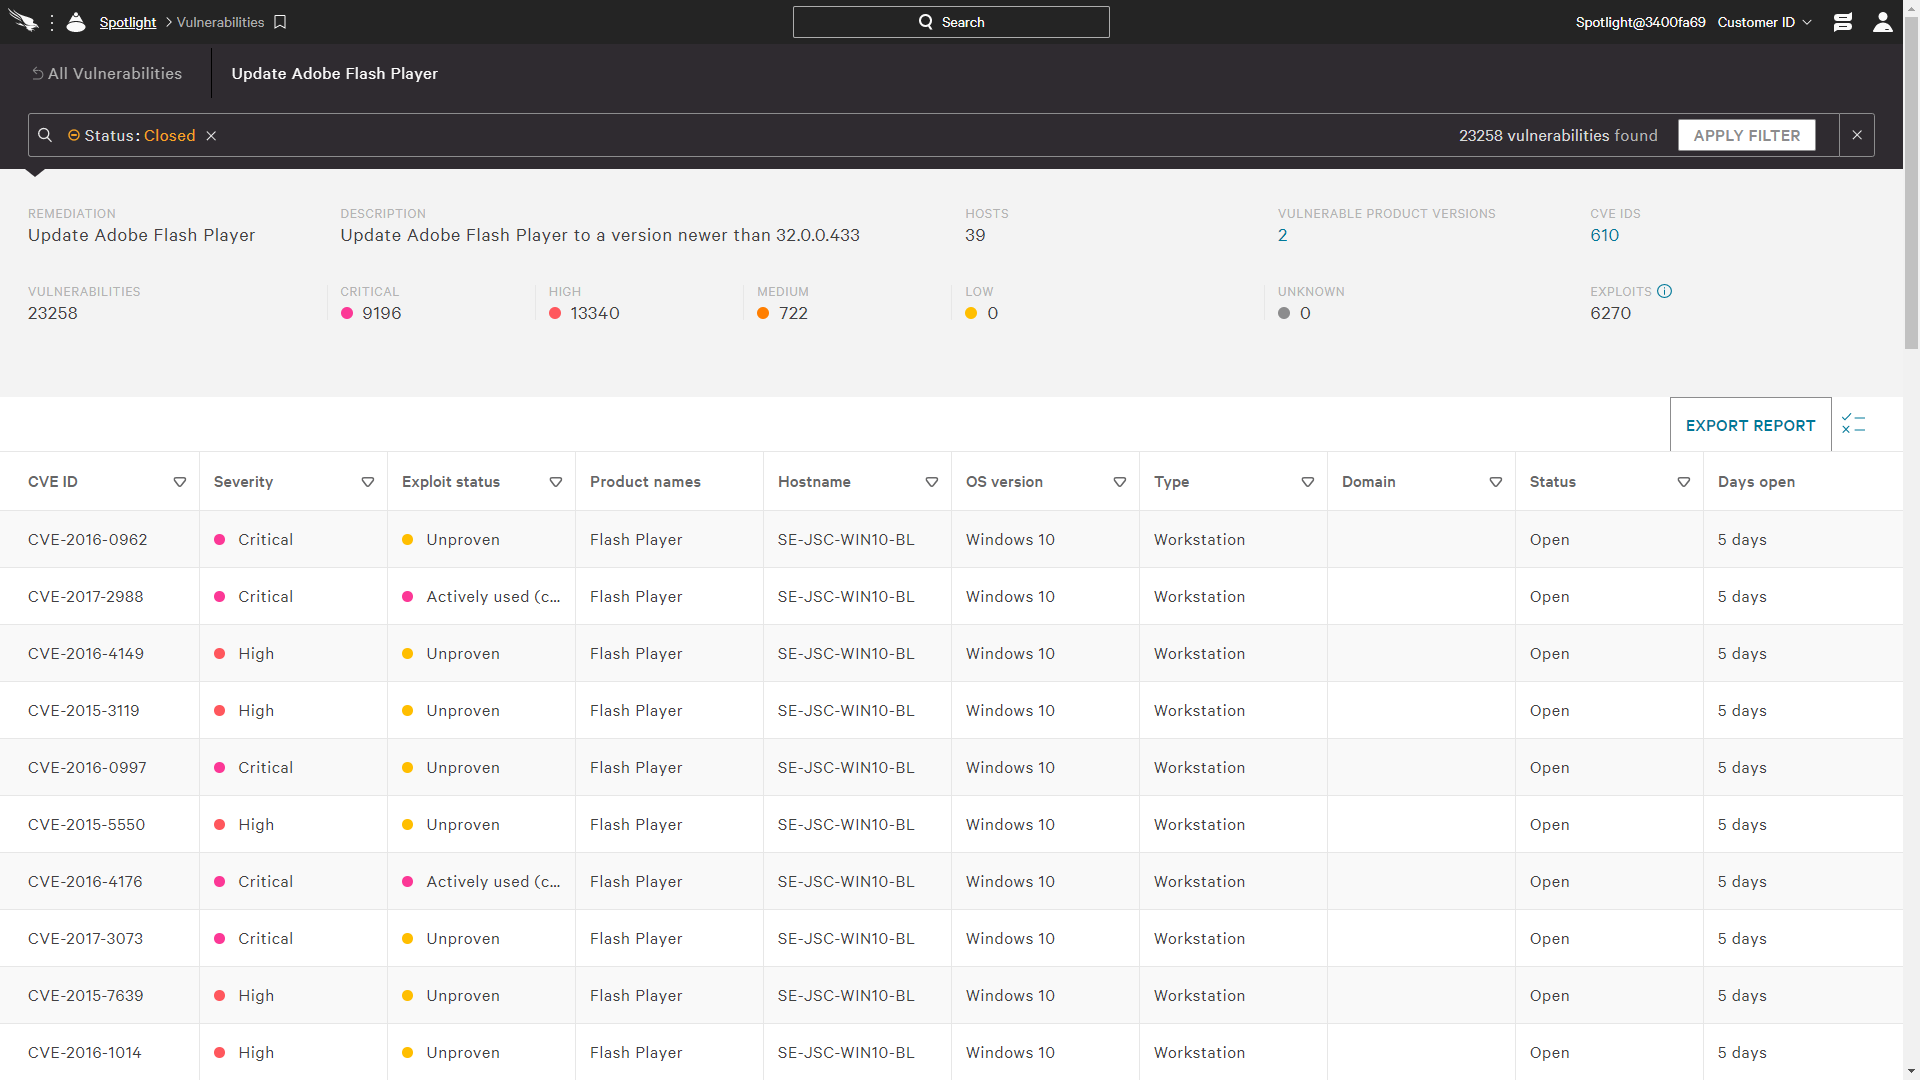Image resolution: width=1920 pixels, height=1080 pixels.
Task: Open the vertical dots app menu
Action: [52, 22]
